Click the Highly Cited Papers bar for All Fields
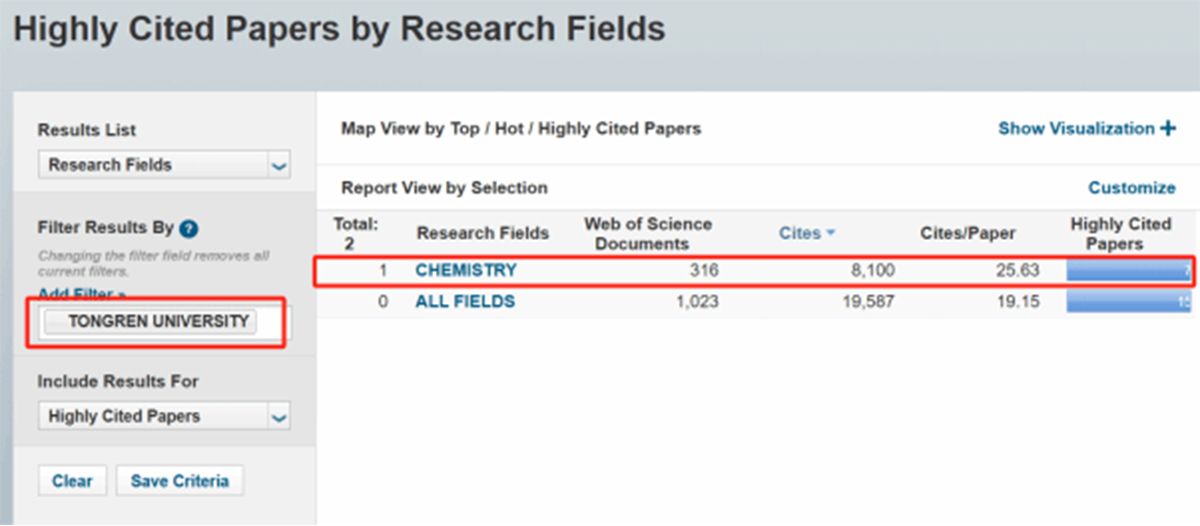 pos(1128,301)
